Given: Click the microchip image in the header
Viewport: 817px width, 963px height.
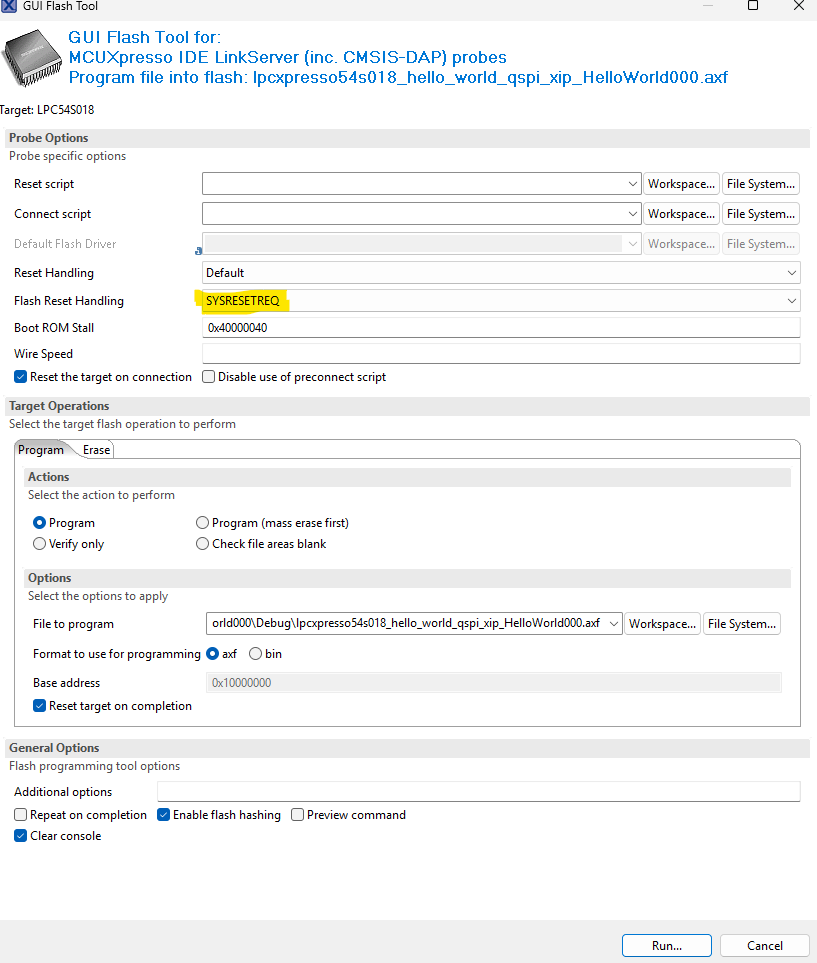Looking at the screenshot, I should tap(33, 58).
